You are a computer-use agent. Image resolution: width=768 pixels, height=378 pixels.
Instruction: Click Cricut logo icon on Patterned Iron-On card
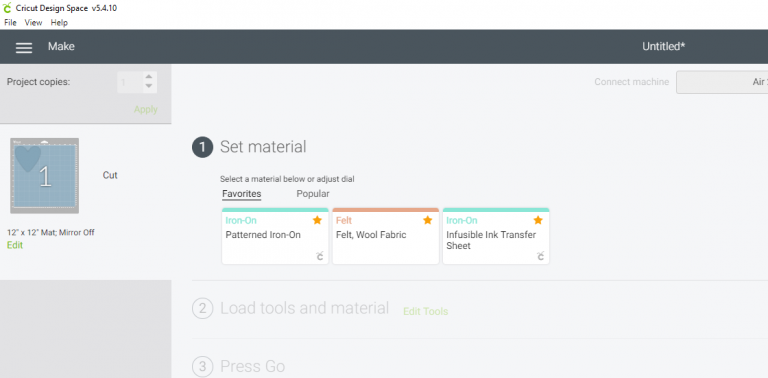point(319,256)
